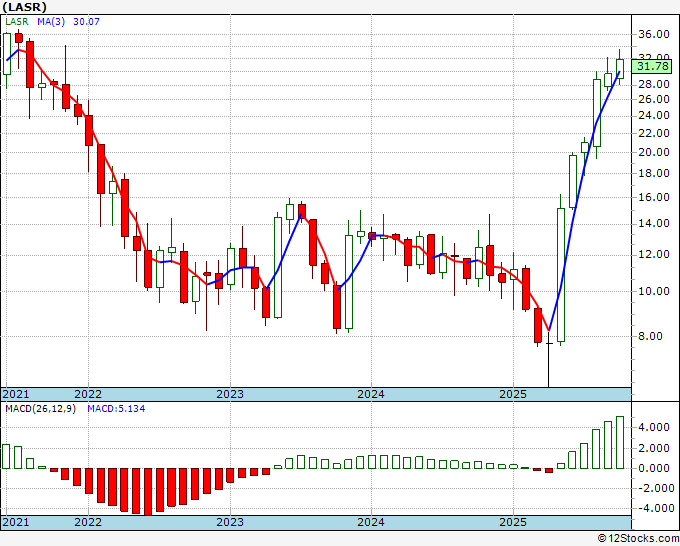Image resolution: width=680 pixels, height=546 pixels.
Task: Click the 20.00 price axis label
Action: (654, 152)
